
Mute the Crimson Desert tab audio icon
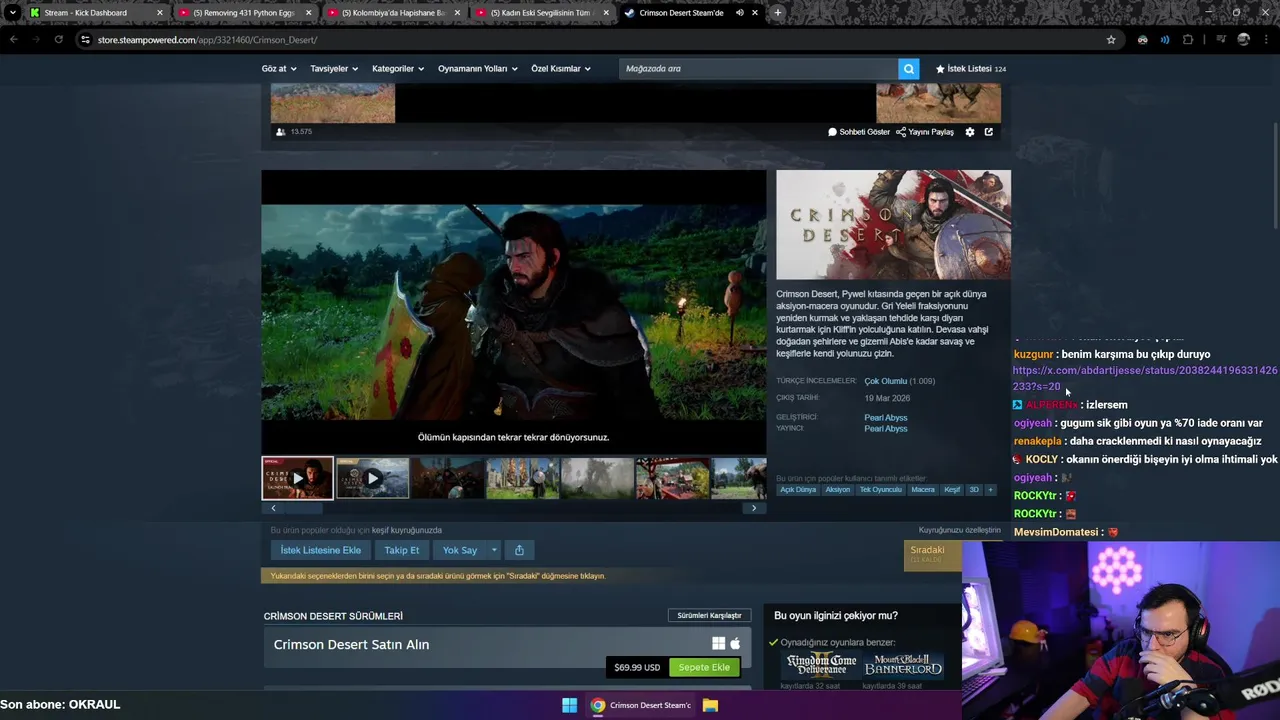(x=740, y=13)
